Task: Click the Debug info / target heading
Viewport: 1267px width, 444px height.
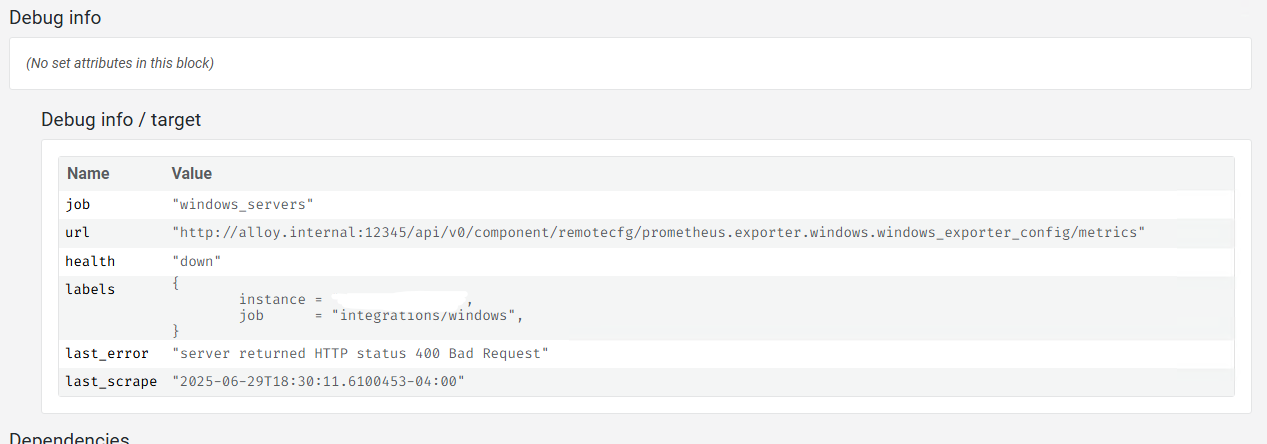Action: [x=121, y=119]
